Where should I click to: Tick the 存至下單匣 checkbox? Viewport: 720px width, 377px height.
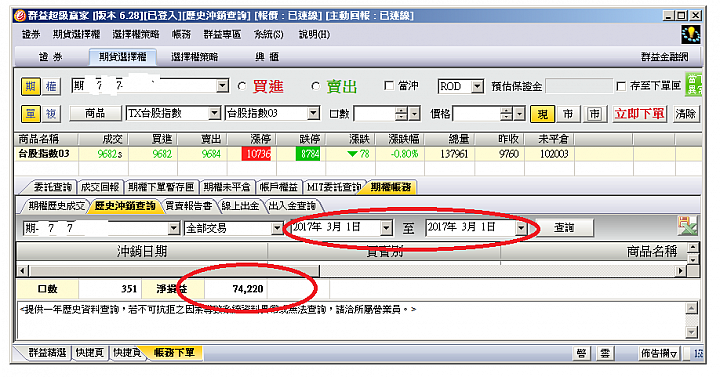pos(621,86)
